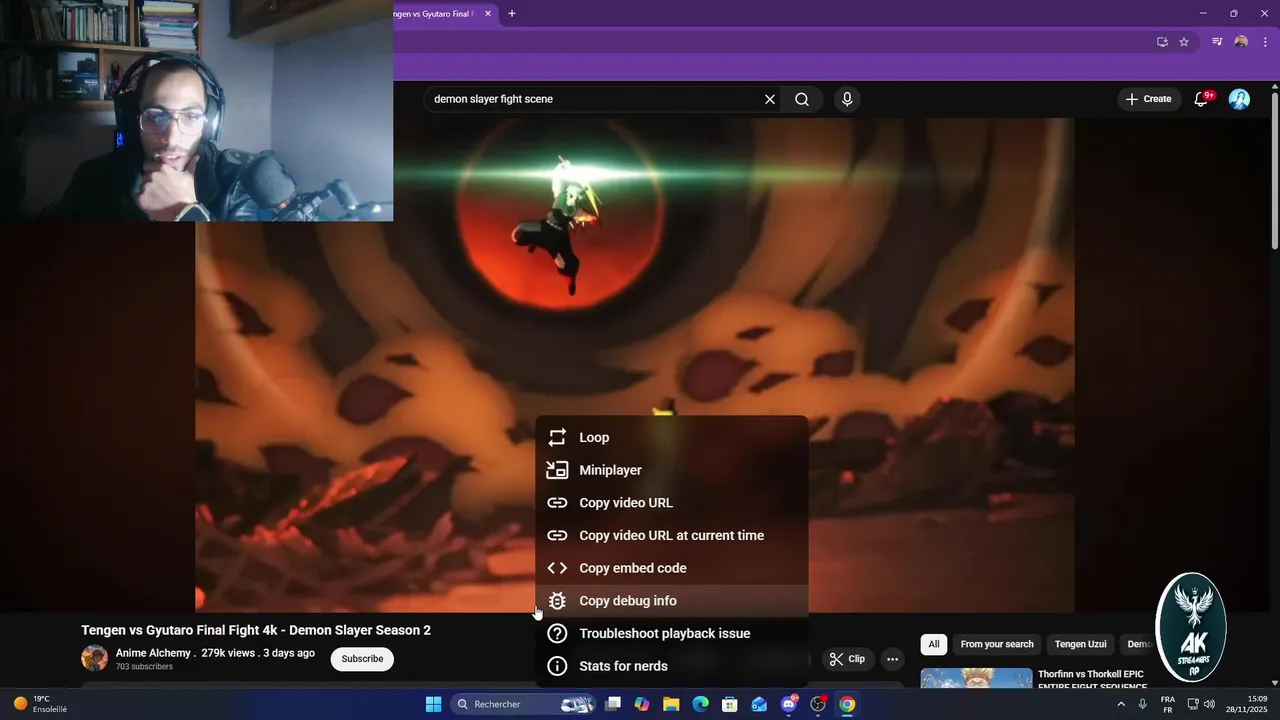Open a new browser tab
This screenshot has height=720, width=1280.
pos(512,13)
